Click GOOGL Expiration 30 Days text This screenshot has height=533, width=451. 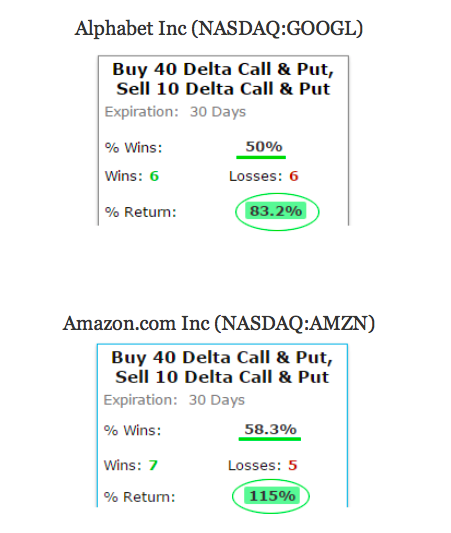click(x=175, y=112)
